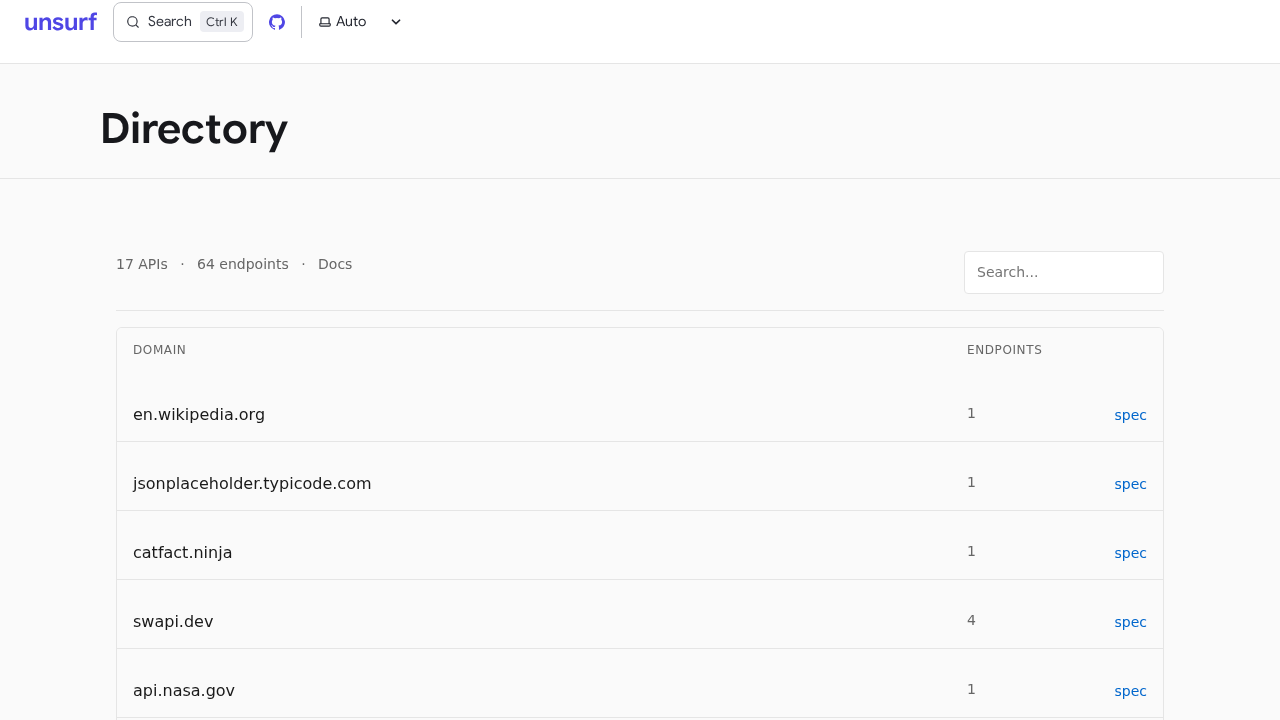Select the api.nasa.gov domain text
The width and height of the screenshot is (1280, 720).
tap(184, 690)
